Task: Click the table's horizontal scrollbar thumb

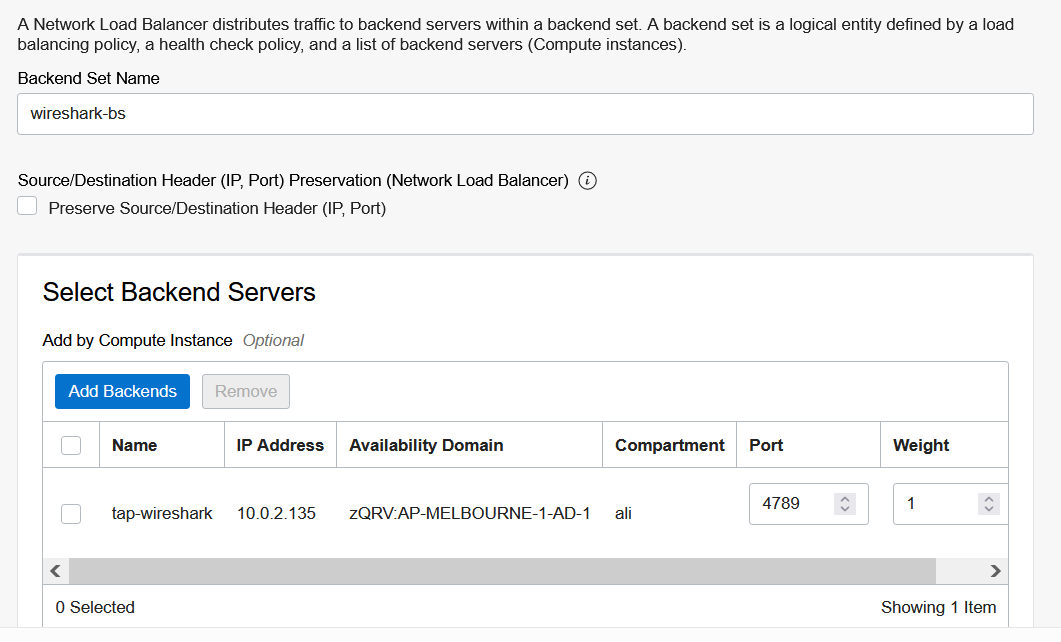Action: pos(502,571)
